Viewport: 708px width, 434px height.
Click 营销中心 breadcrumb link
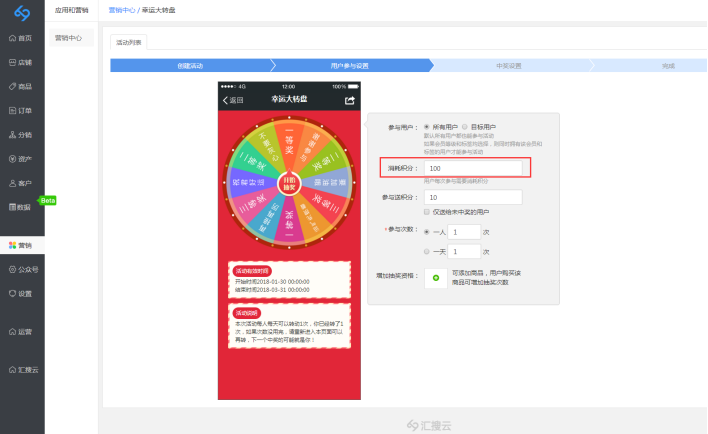120,9
